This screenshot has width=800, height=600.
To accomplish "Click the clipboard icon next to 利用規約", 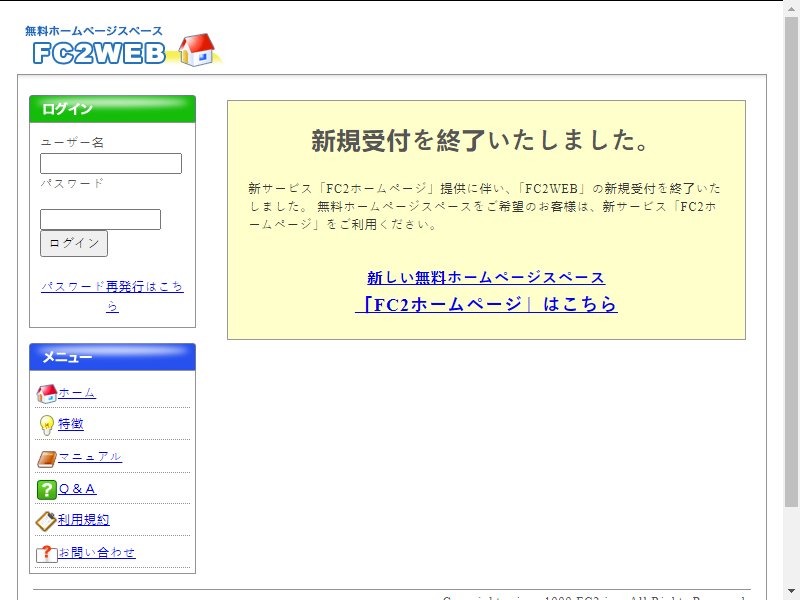I will click(46, 521).
